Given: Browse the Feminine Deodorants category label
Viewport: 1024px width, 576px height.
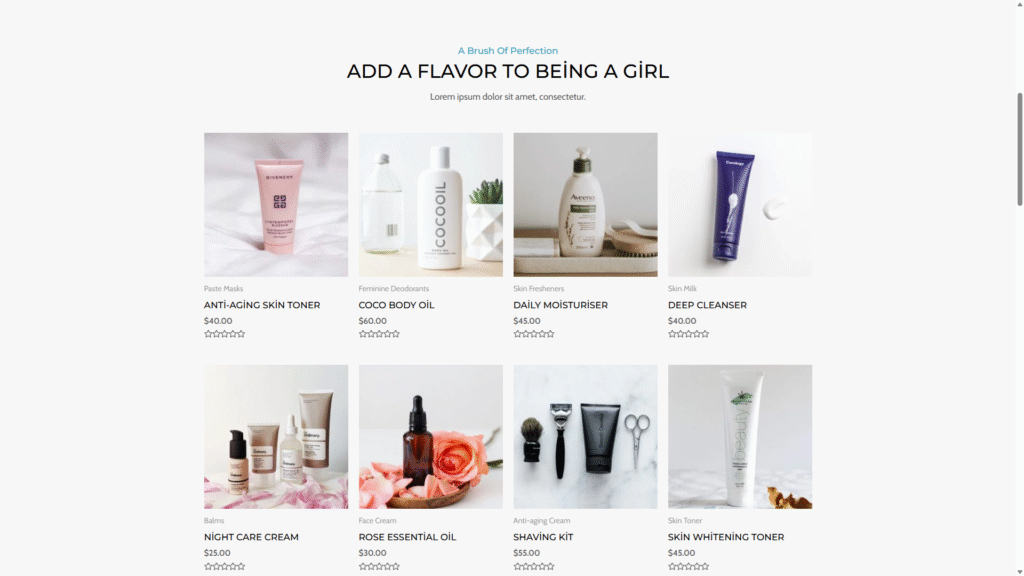Looking at the screenshot, I should (393, 288).
